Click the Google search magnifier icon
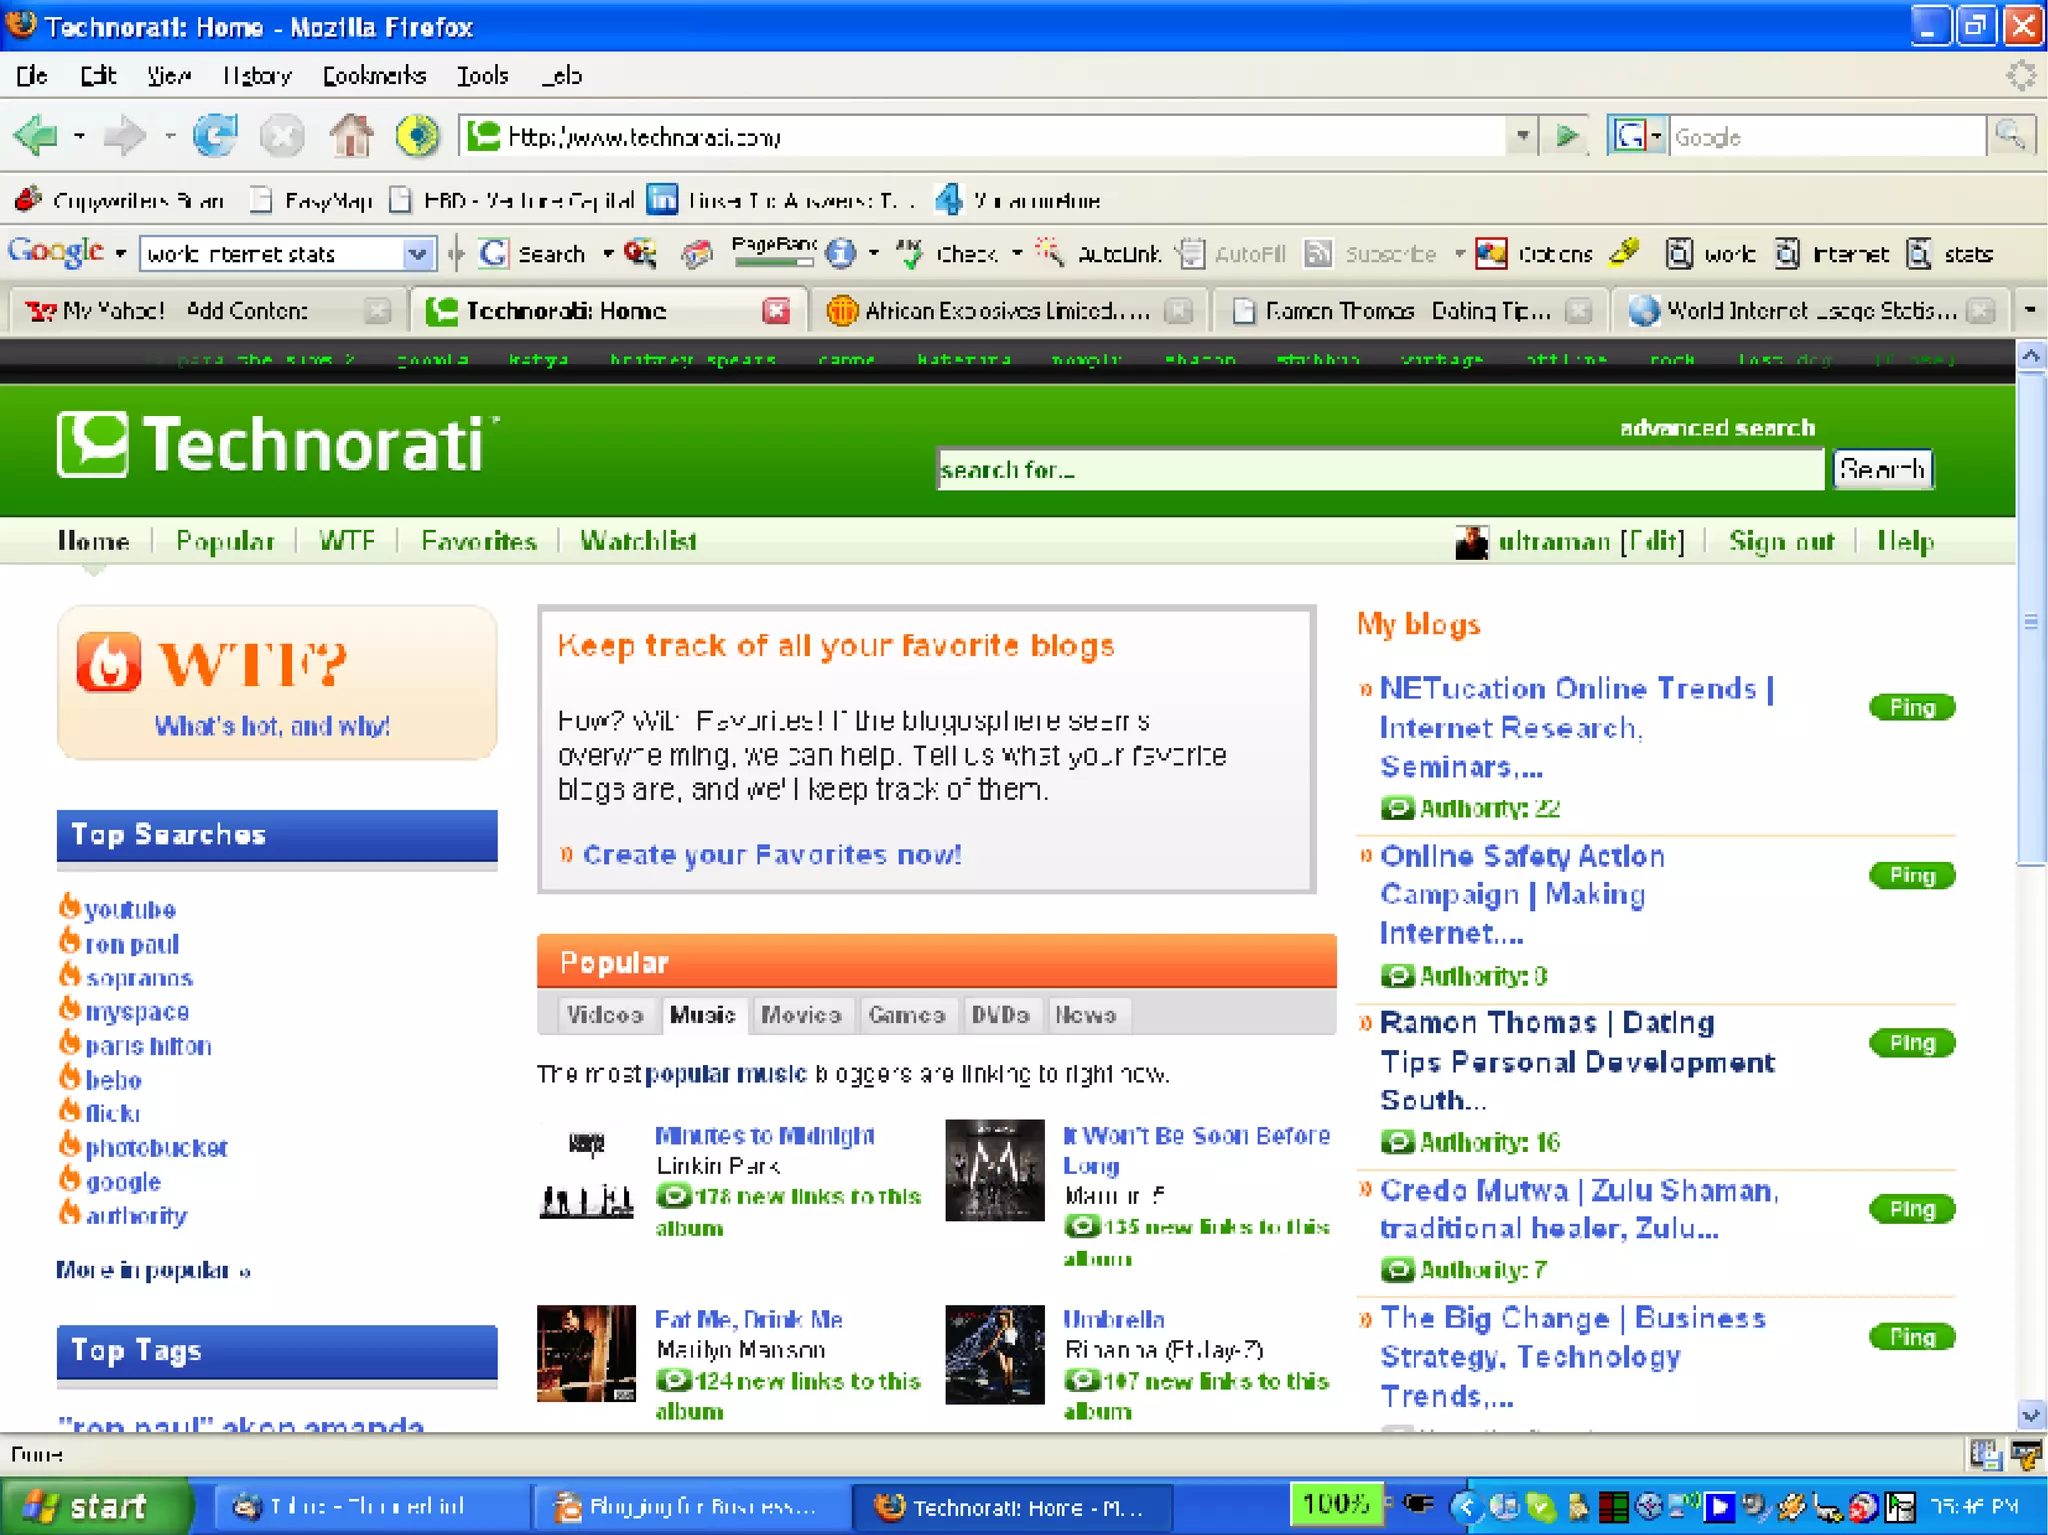The width and height of the screenshot is (2048, 1535). coord(2010,135)
